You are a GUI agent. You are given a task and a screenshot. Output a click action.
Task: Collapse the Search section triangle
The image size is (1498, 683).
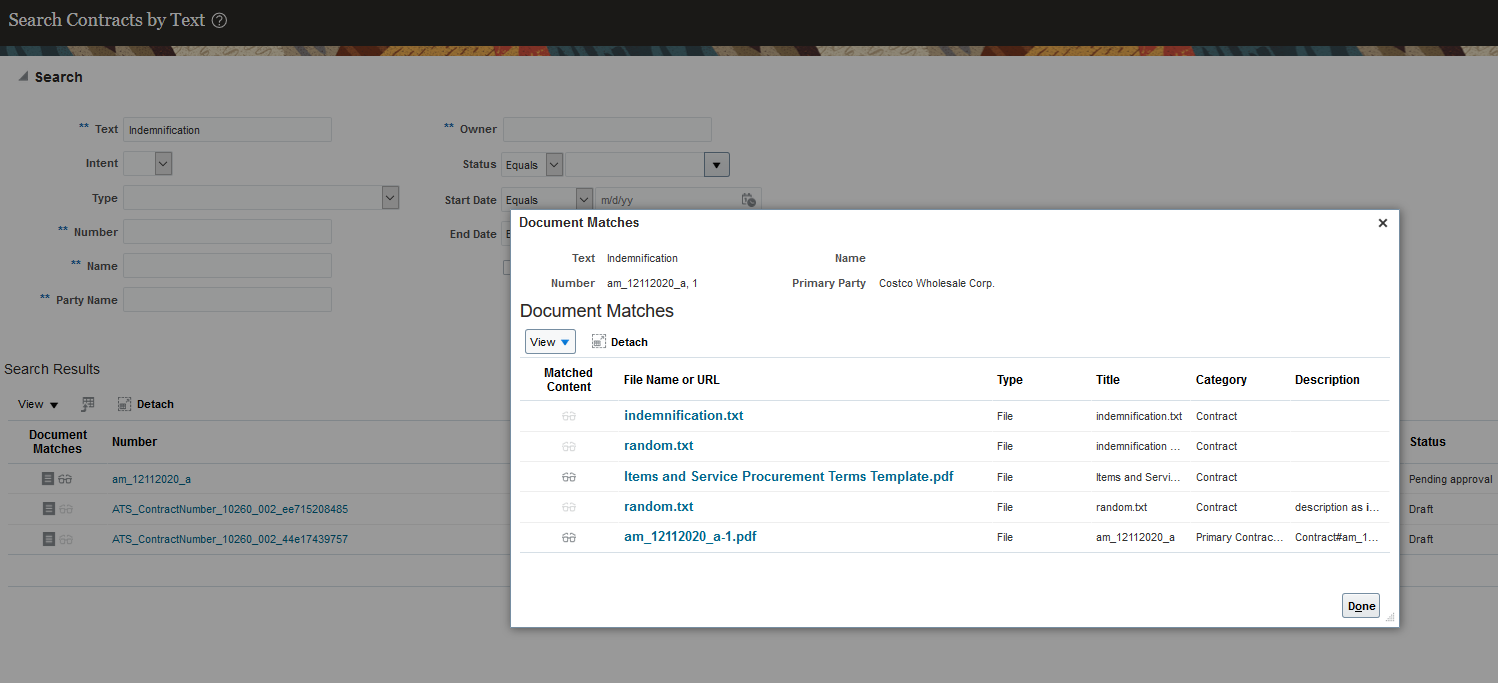coord(23,77)
